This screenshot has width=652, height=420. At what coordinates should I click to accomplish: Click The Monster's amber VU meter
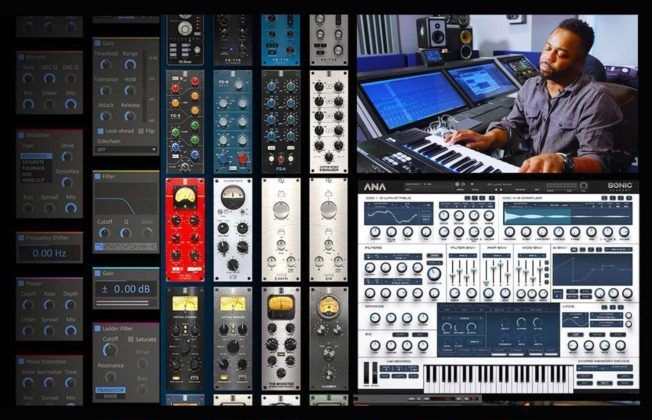tap(281, 304)
